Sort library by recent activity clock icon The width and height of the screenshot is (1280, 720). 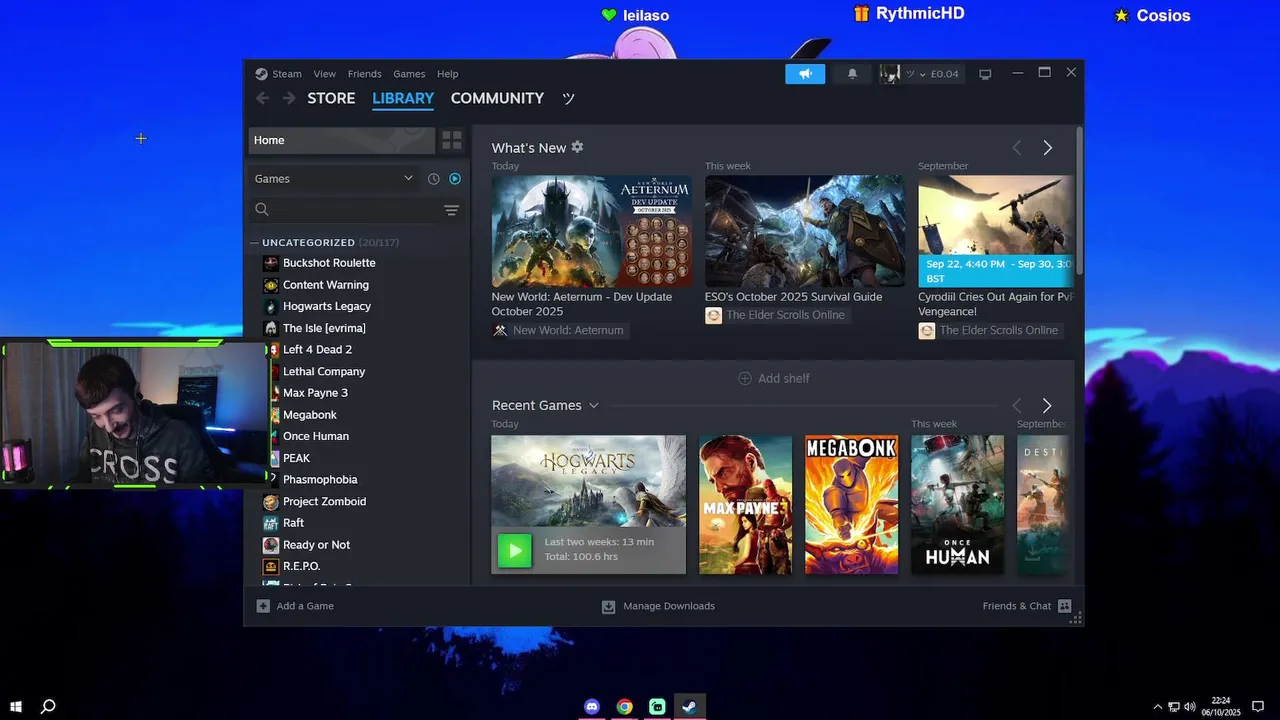(x=433, y=179)
